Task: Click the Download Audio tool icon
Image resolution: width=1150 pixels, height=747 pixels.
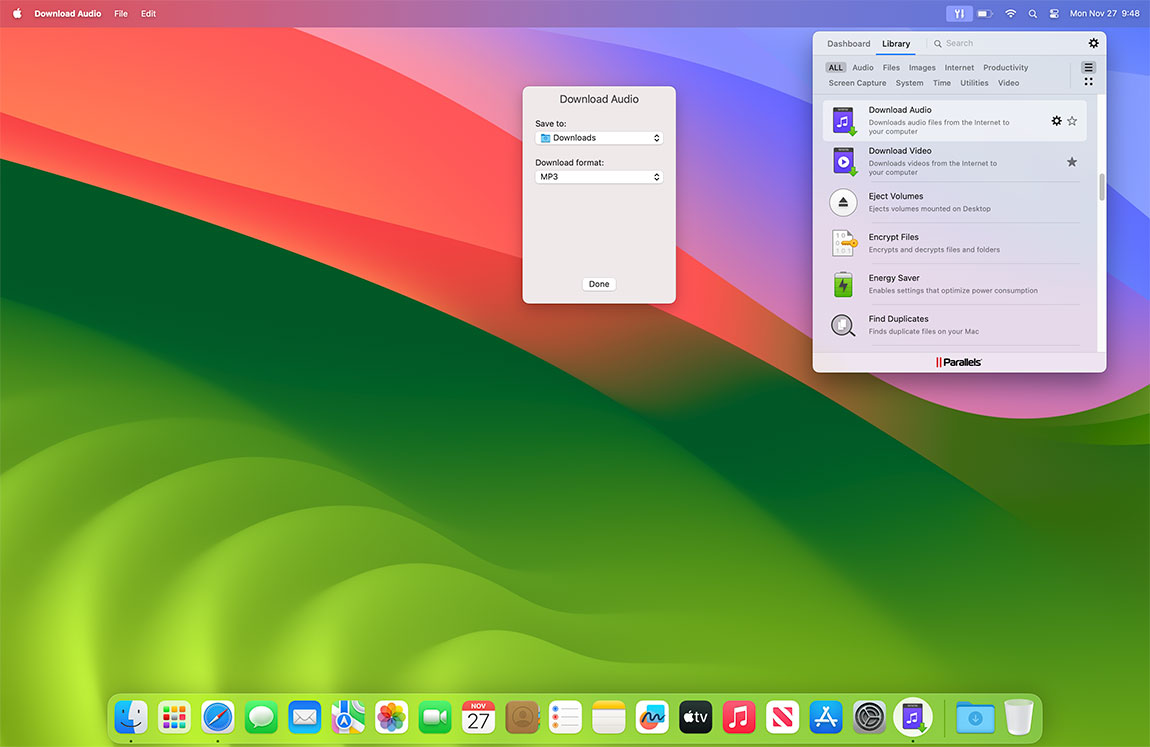Action: pyautogui.click(x=843, y=120)
